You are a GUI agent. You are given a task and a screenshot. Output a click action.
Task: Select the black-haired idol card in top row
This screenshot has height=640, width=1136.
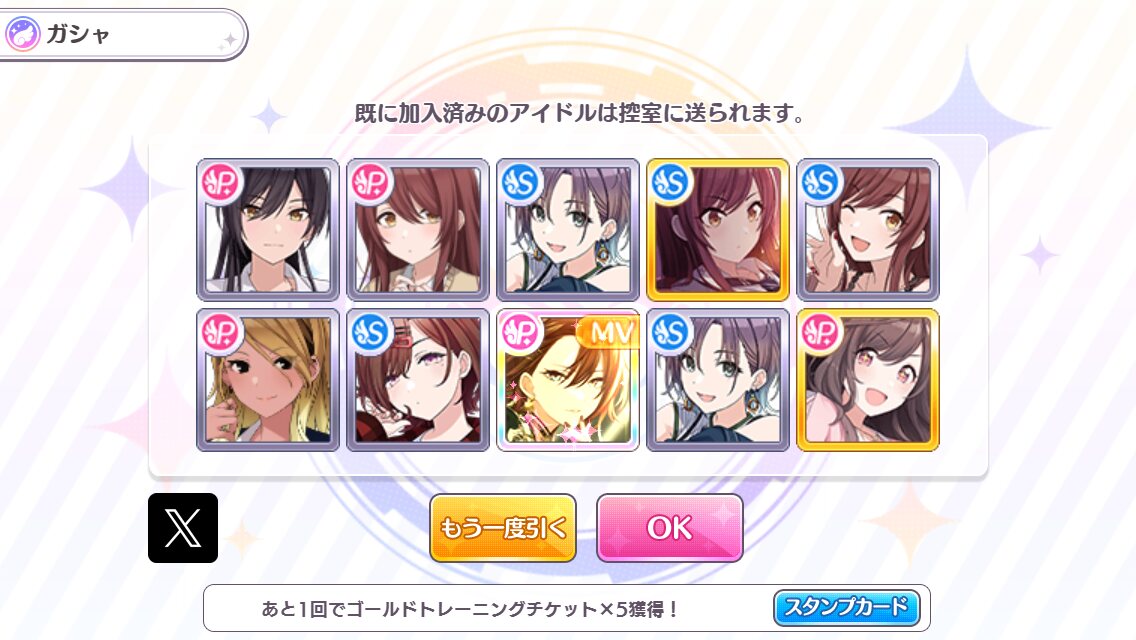tap(268, 230)
